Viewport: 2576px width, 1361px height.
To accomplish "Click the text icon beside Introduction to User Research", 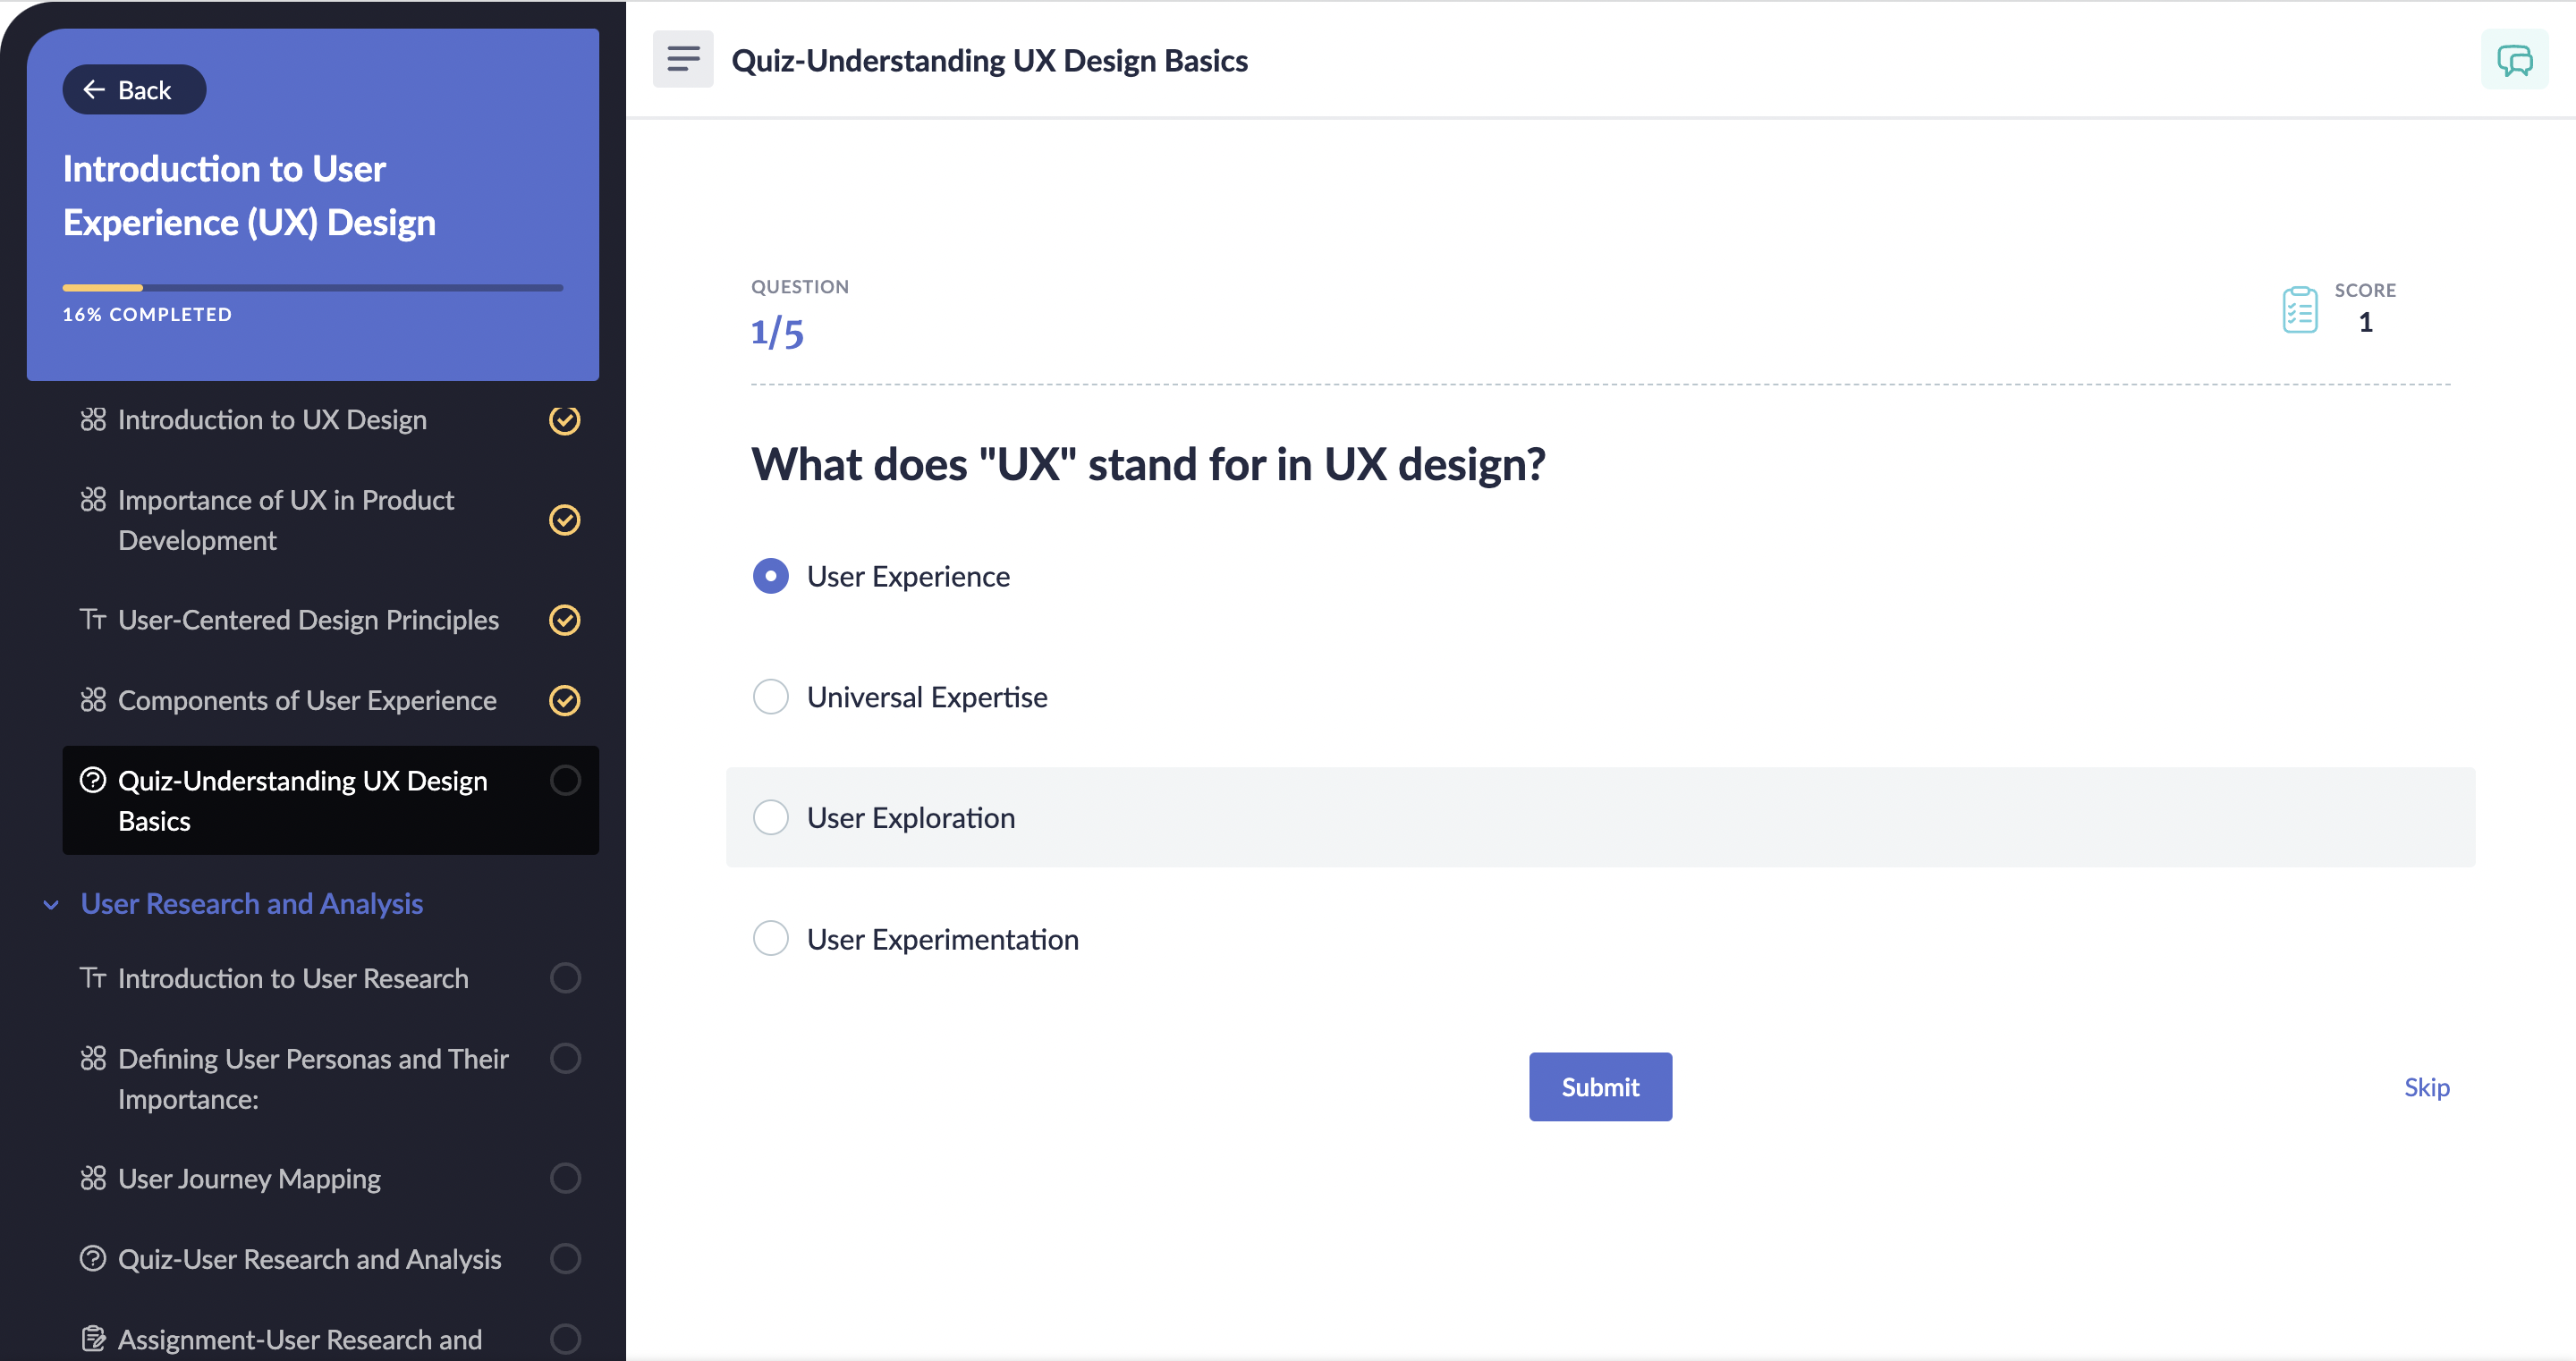I will pyautogui.click(x=93, y=978).
